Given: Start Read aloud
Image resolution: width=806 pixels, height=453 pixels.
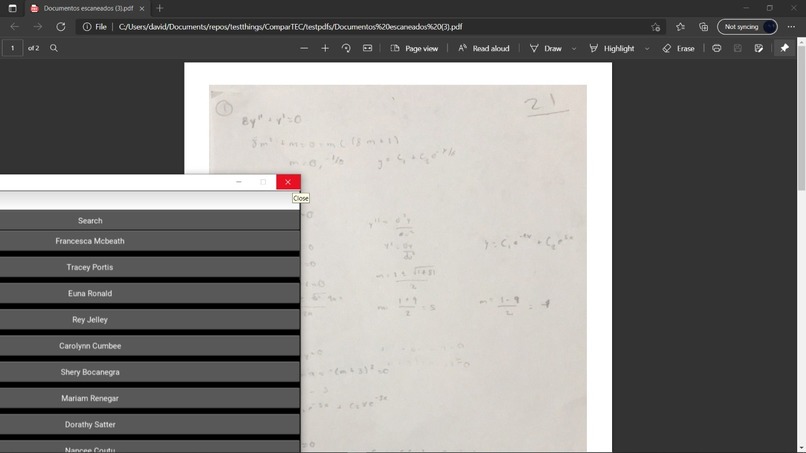Looking at the screenshot, I should tap(484, 48).
